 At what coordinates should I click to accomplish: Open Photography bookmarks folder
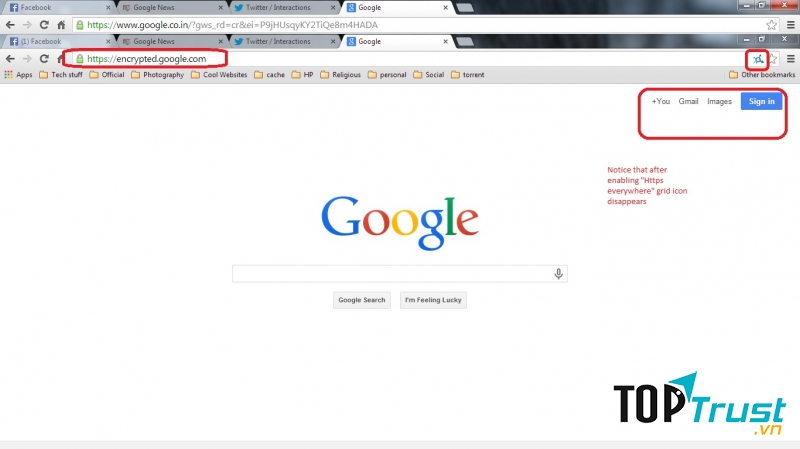point(158,74)
